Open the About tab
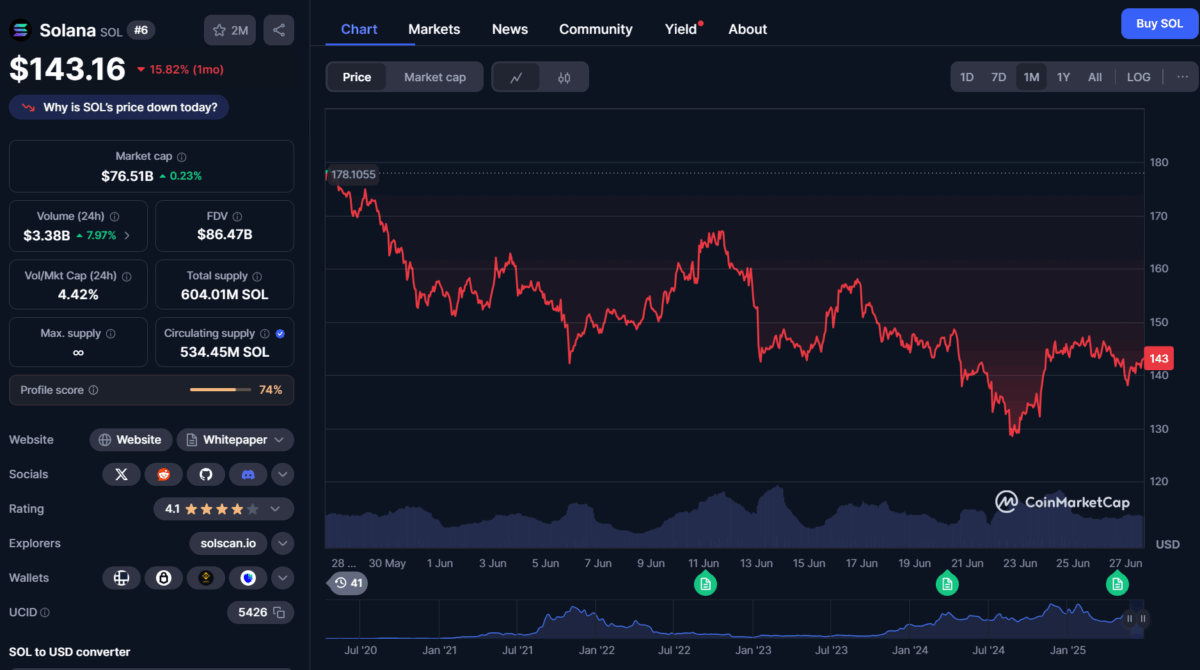The width and height of the screenshot is (1200, 670). [x=748, y=29]
